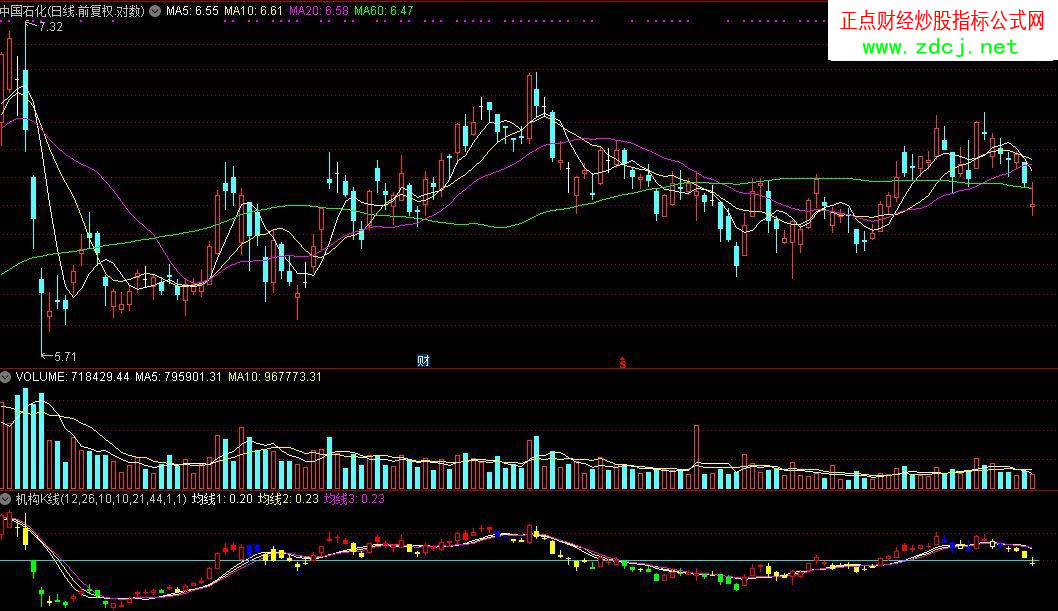Image resolution: width=1058 pixels, height=611 pixels.
Task: Select the green MA60: 6.47 label
Action: pyautogui.click(x=384, y=11)
